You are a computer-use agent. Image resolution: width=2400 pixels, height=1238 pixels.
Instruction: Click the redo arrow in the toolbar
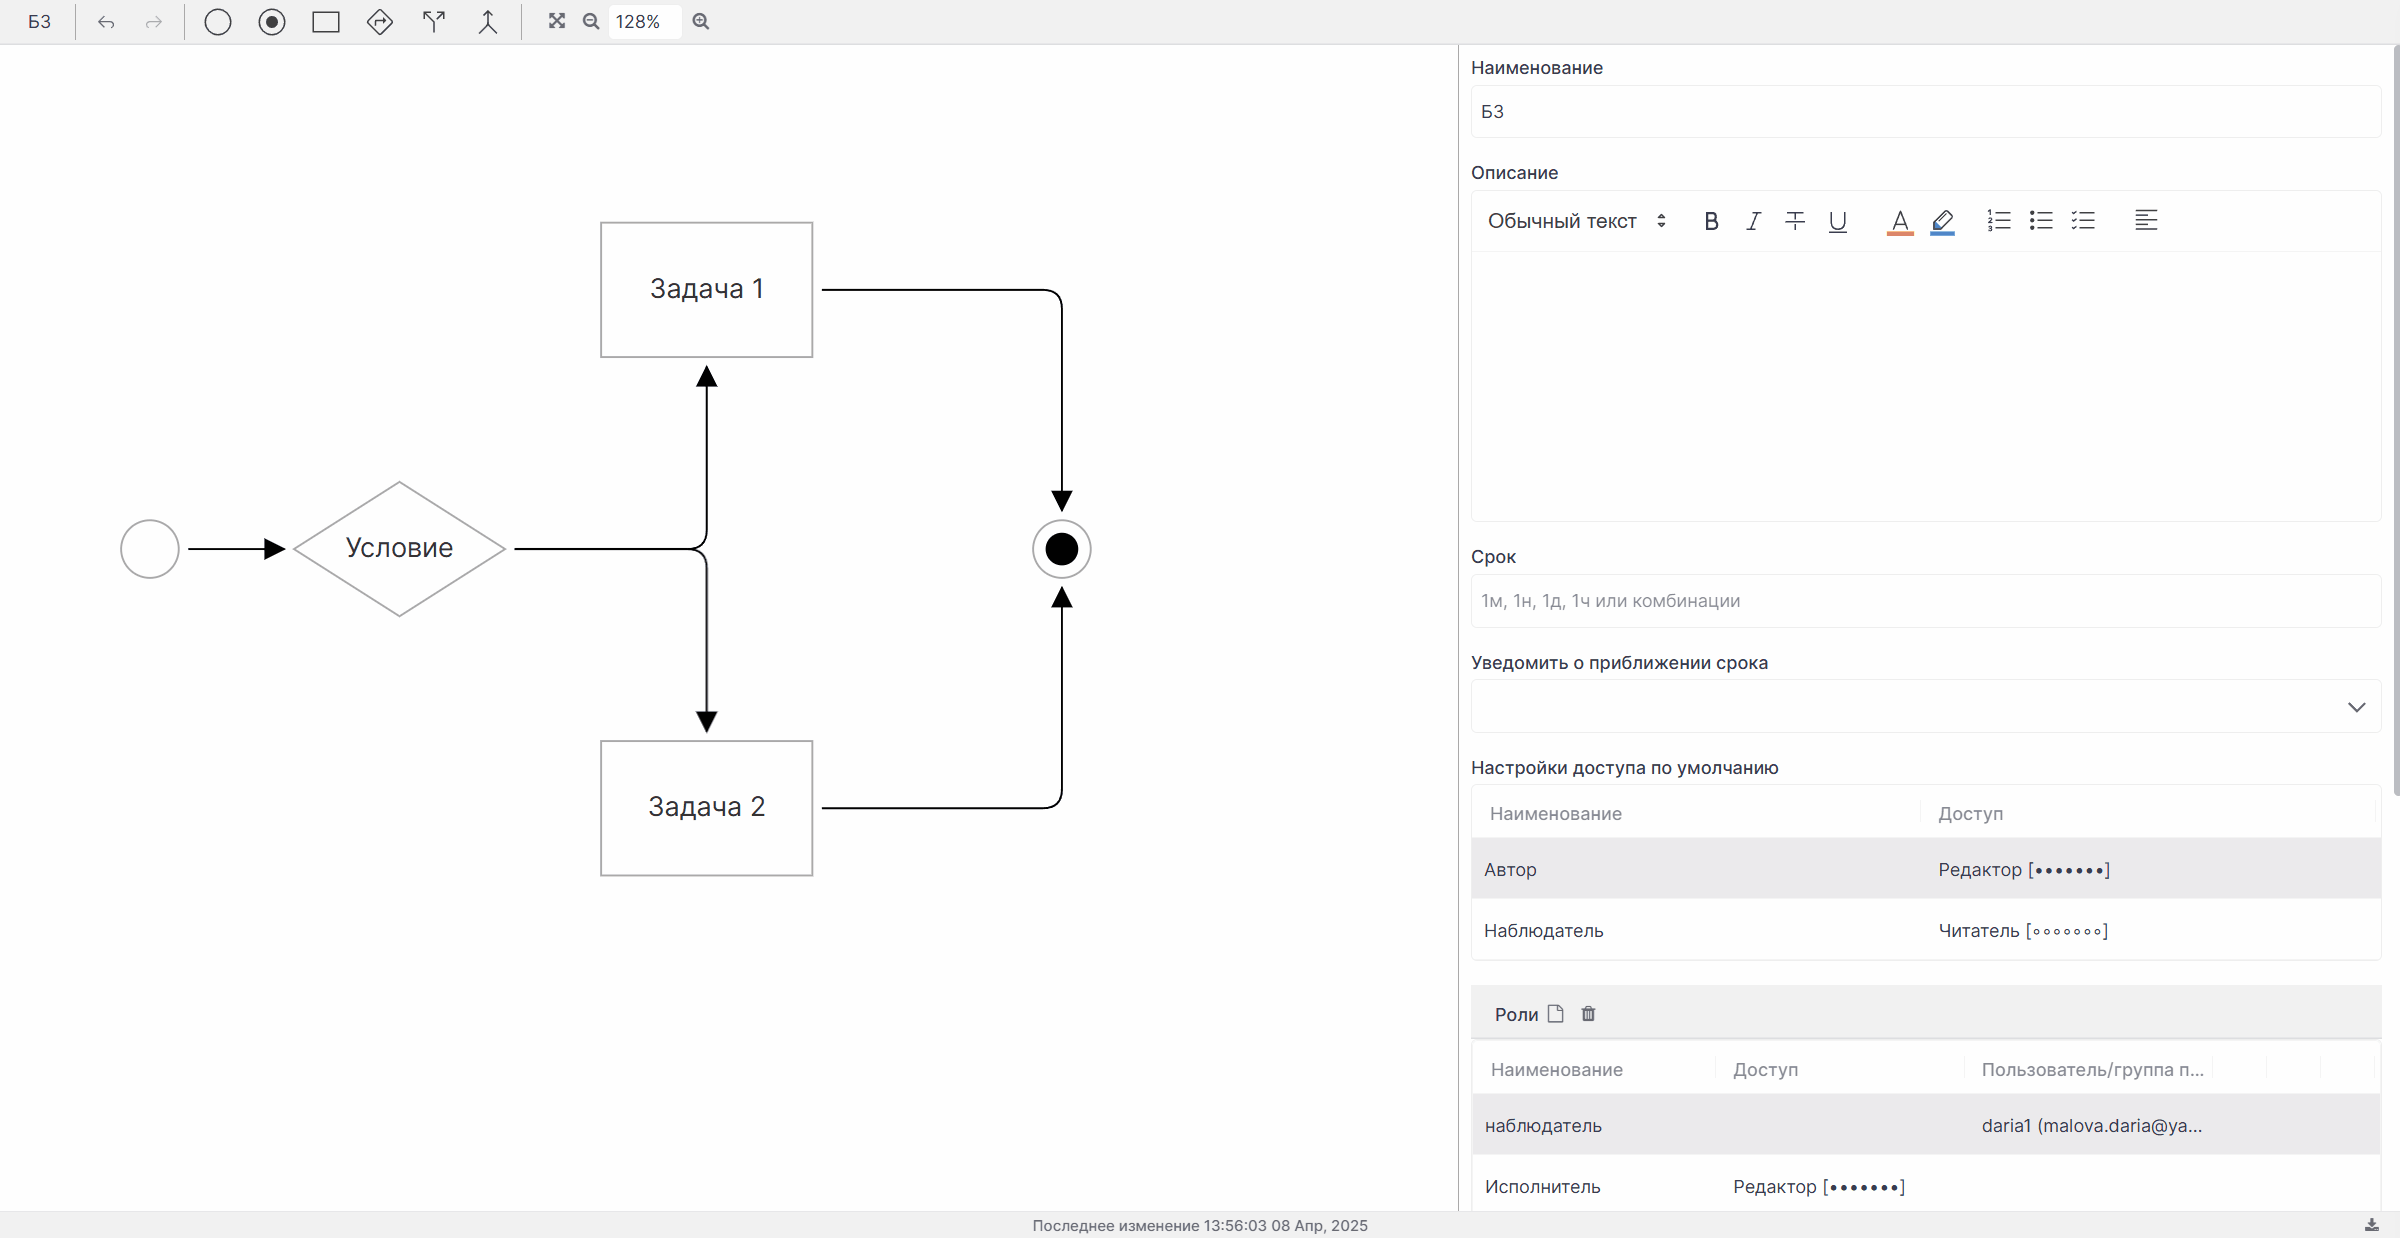coord(154,22)
